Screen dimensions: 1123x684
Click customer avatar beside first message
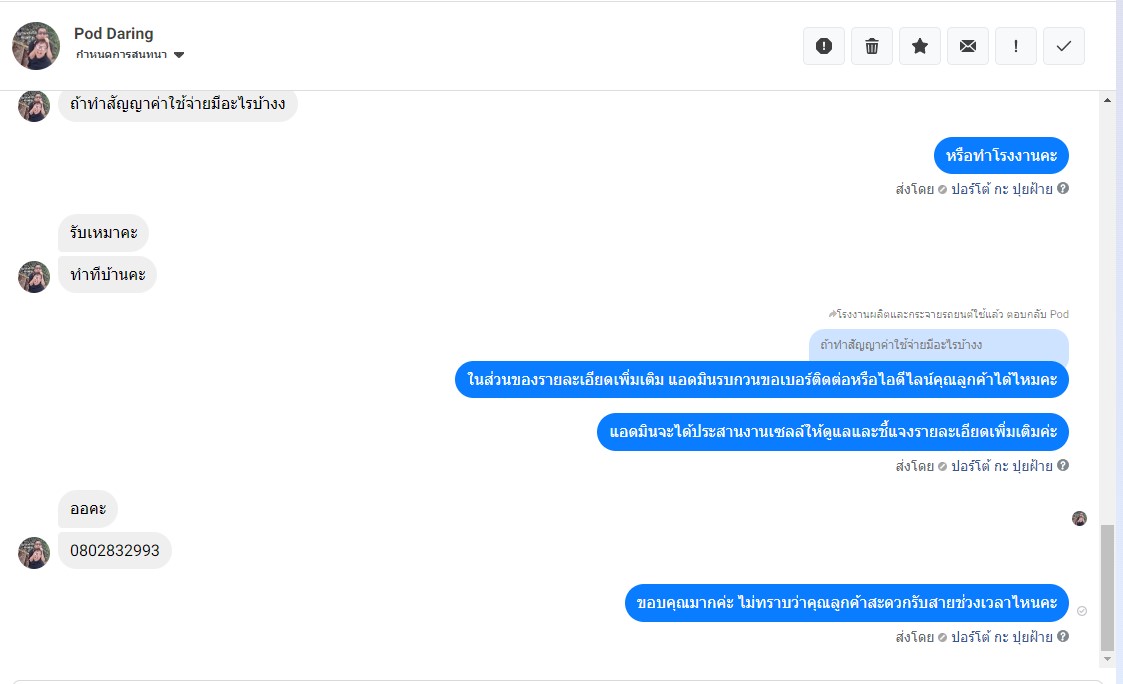[x=34, y=106]
